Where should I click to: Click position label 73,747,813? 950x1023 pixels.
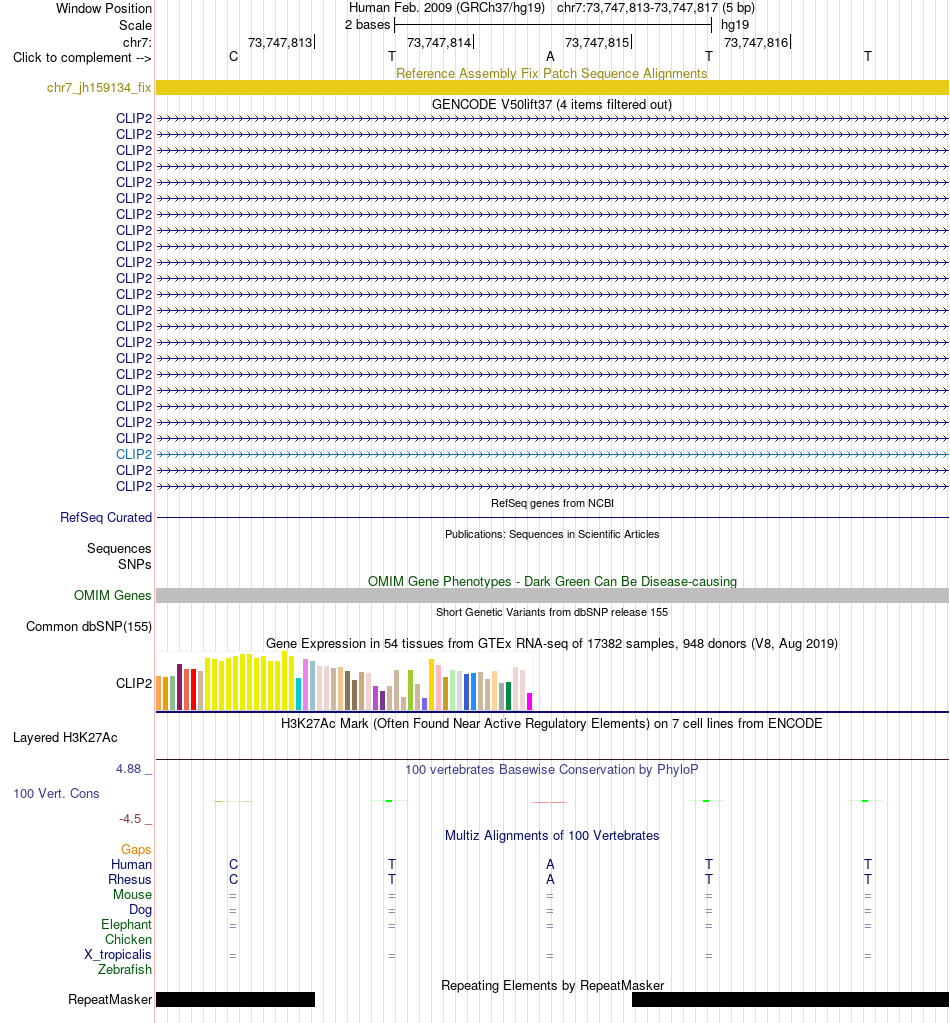(x=280, y=42)
